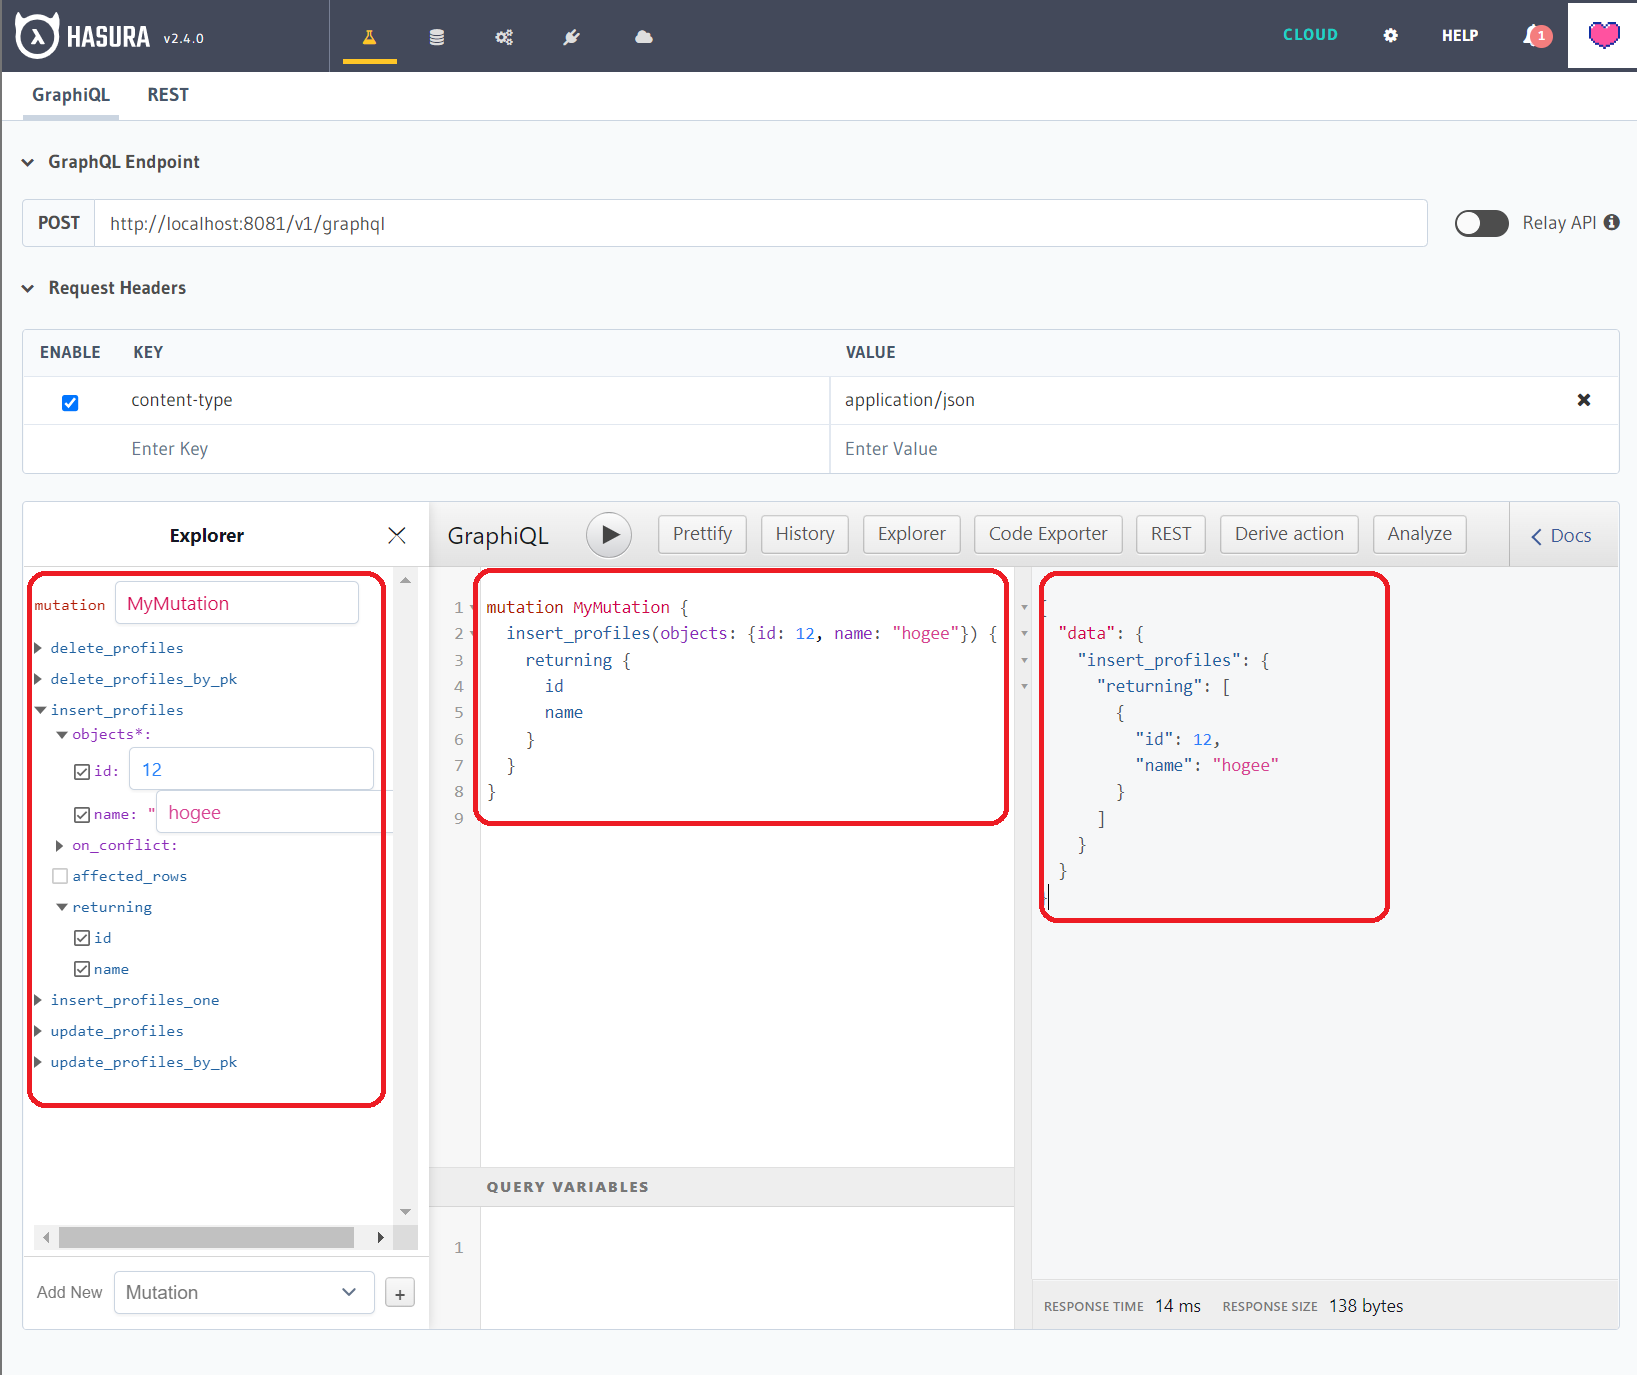Screen dimensions: 1637x1375
Task: Click the Enter Value header field
Action: pyautogui.click(x=1224, y=449)
